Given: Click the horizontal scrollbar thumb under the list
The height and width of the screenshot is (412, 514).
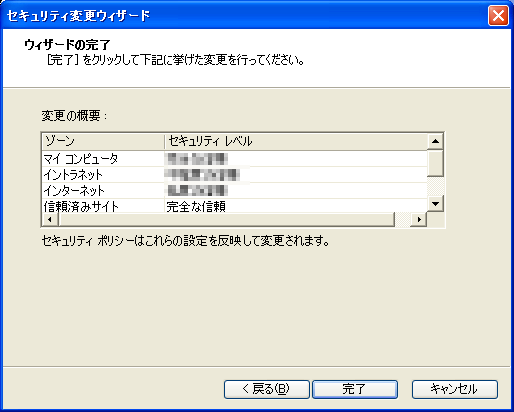Looking at the screenshot, I should (x=226, y=219).
